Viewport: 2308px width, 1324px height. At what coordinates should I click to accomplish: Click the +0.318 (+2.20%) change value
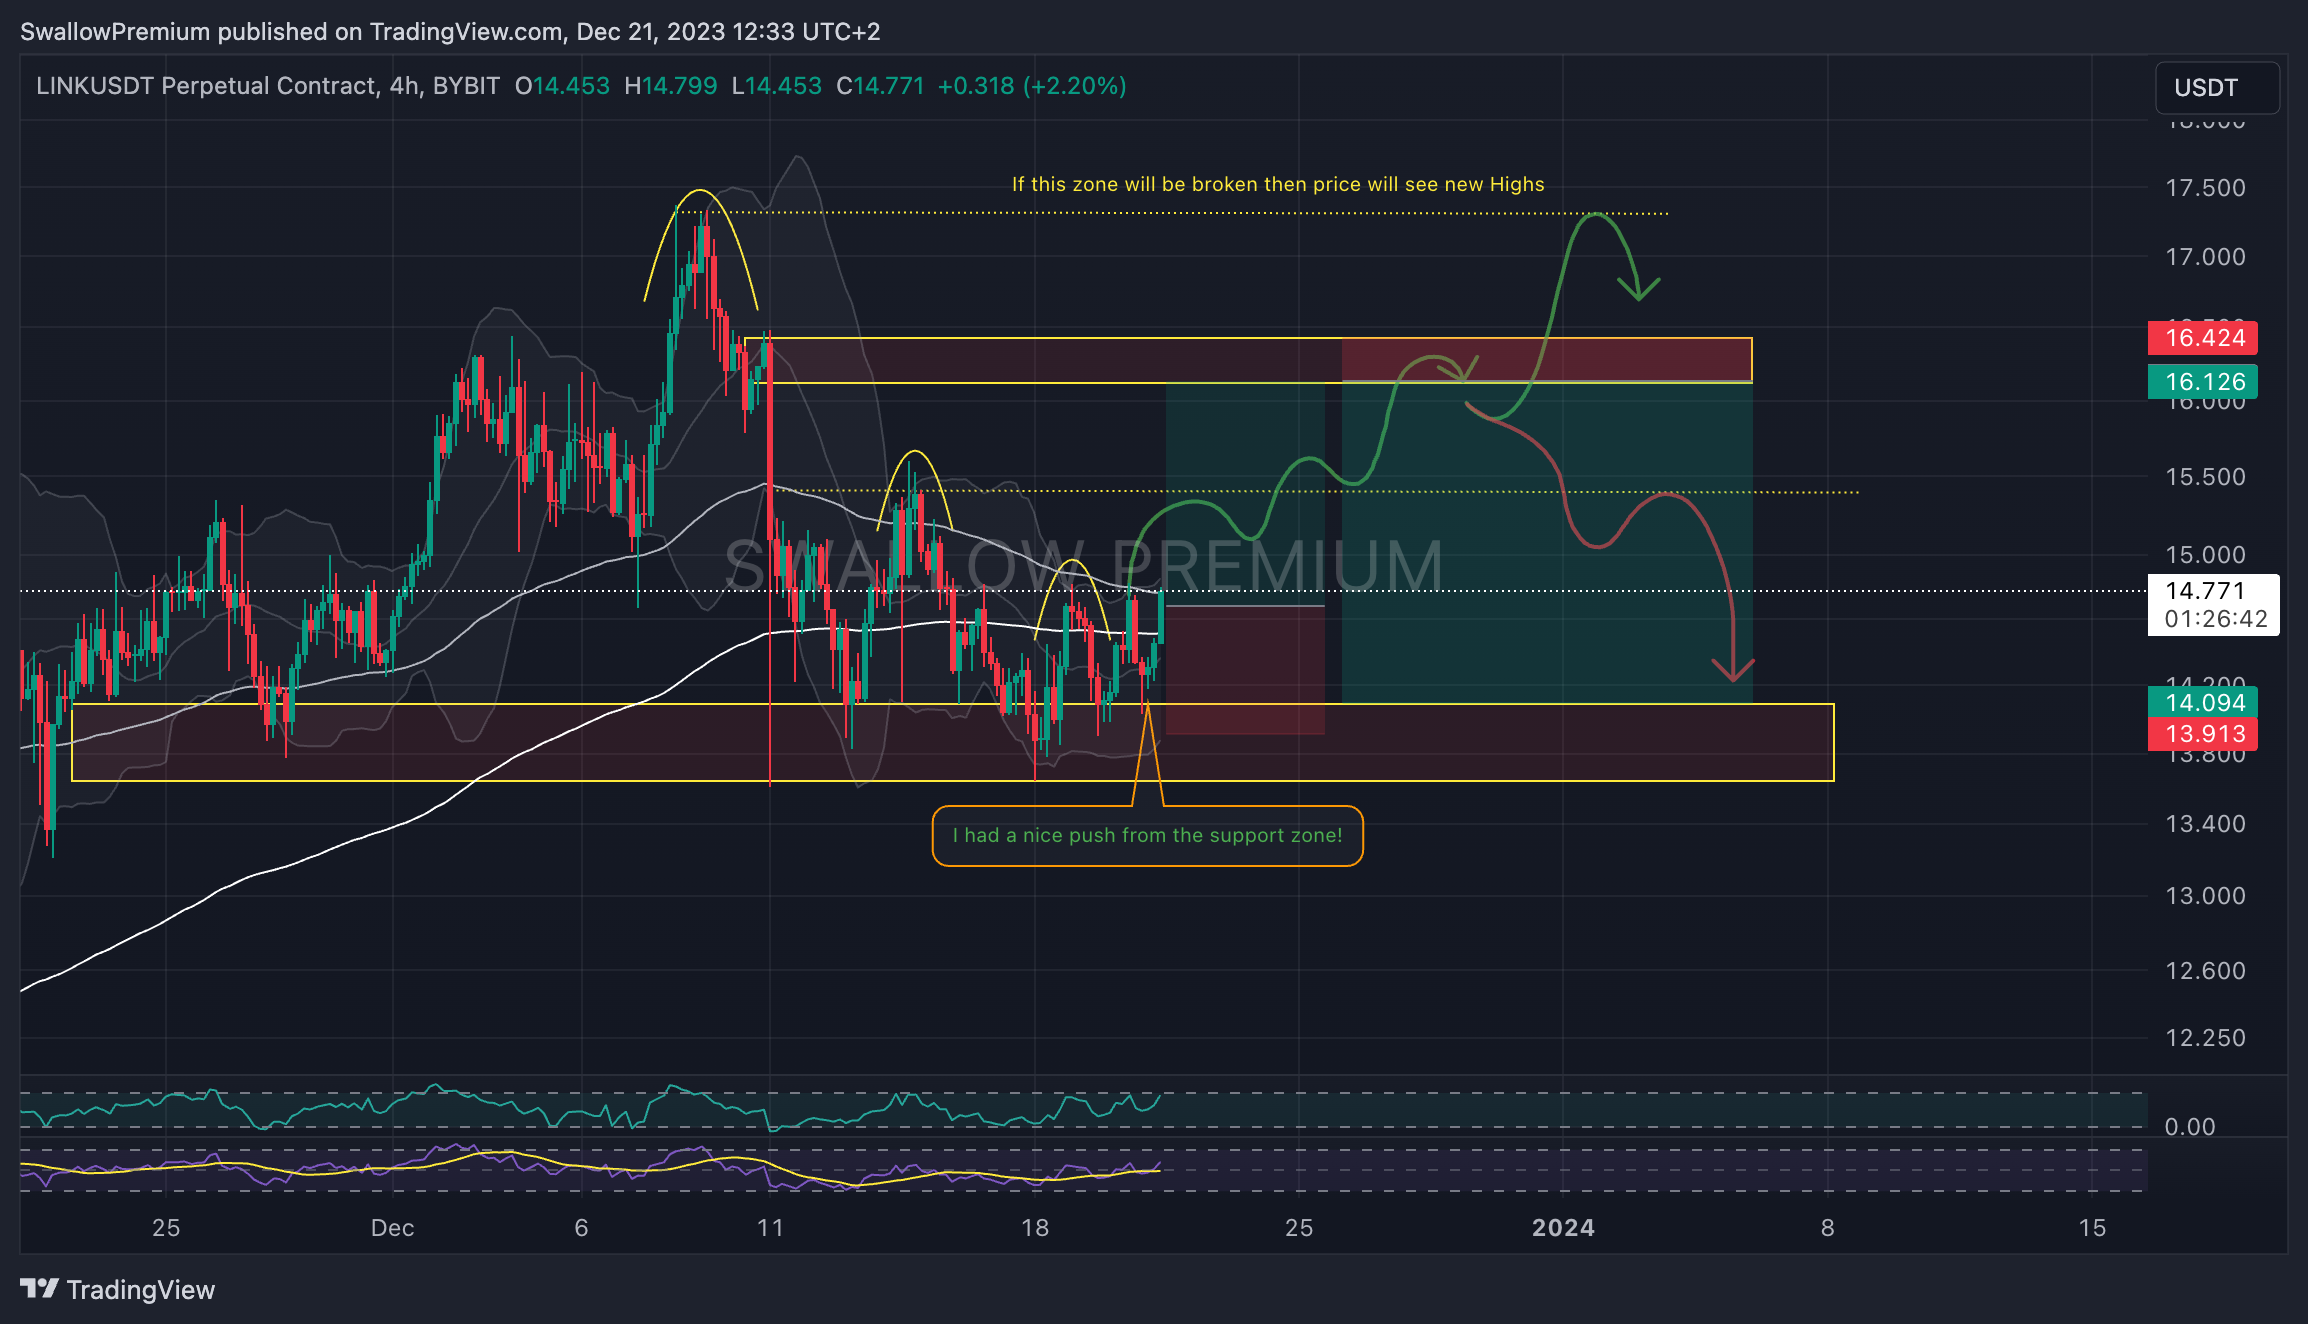click(x=1032, y=86)
